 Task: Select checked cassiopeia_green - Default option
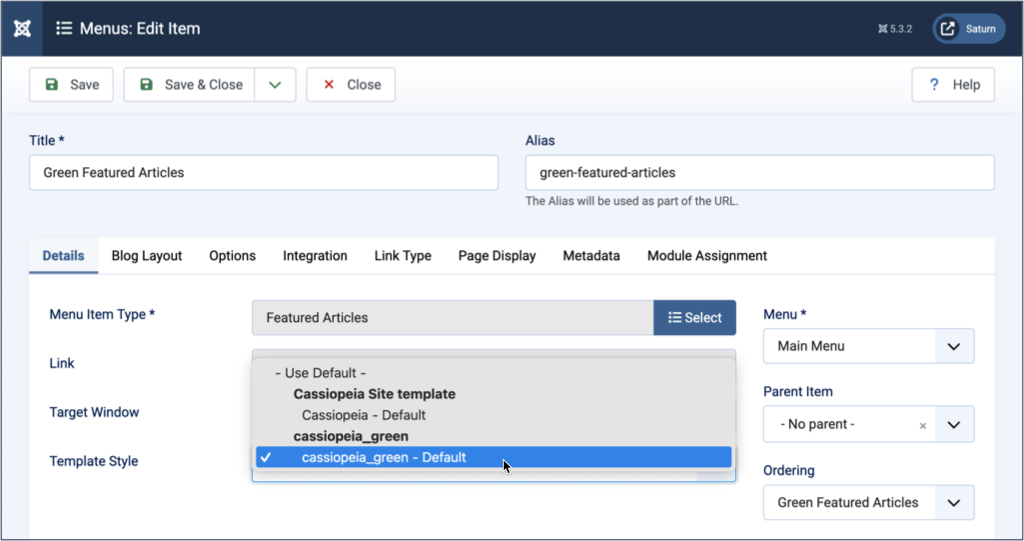[384, 458]
